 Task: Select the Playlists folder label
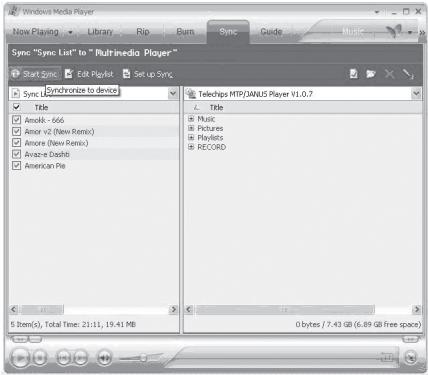(x=210, y=138)
